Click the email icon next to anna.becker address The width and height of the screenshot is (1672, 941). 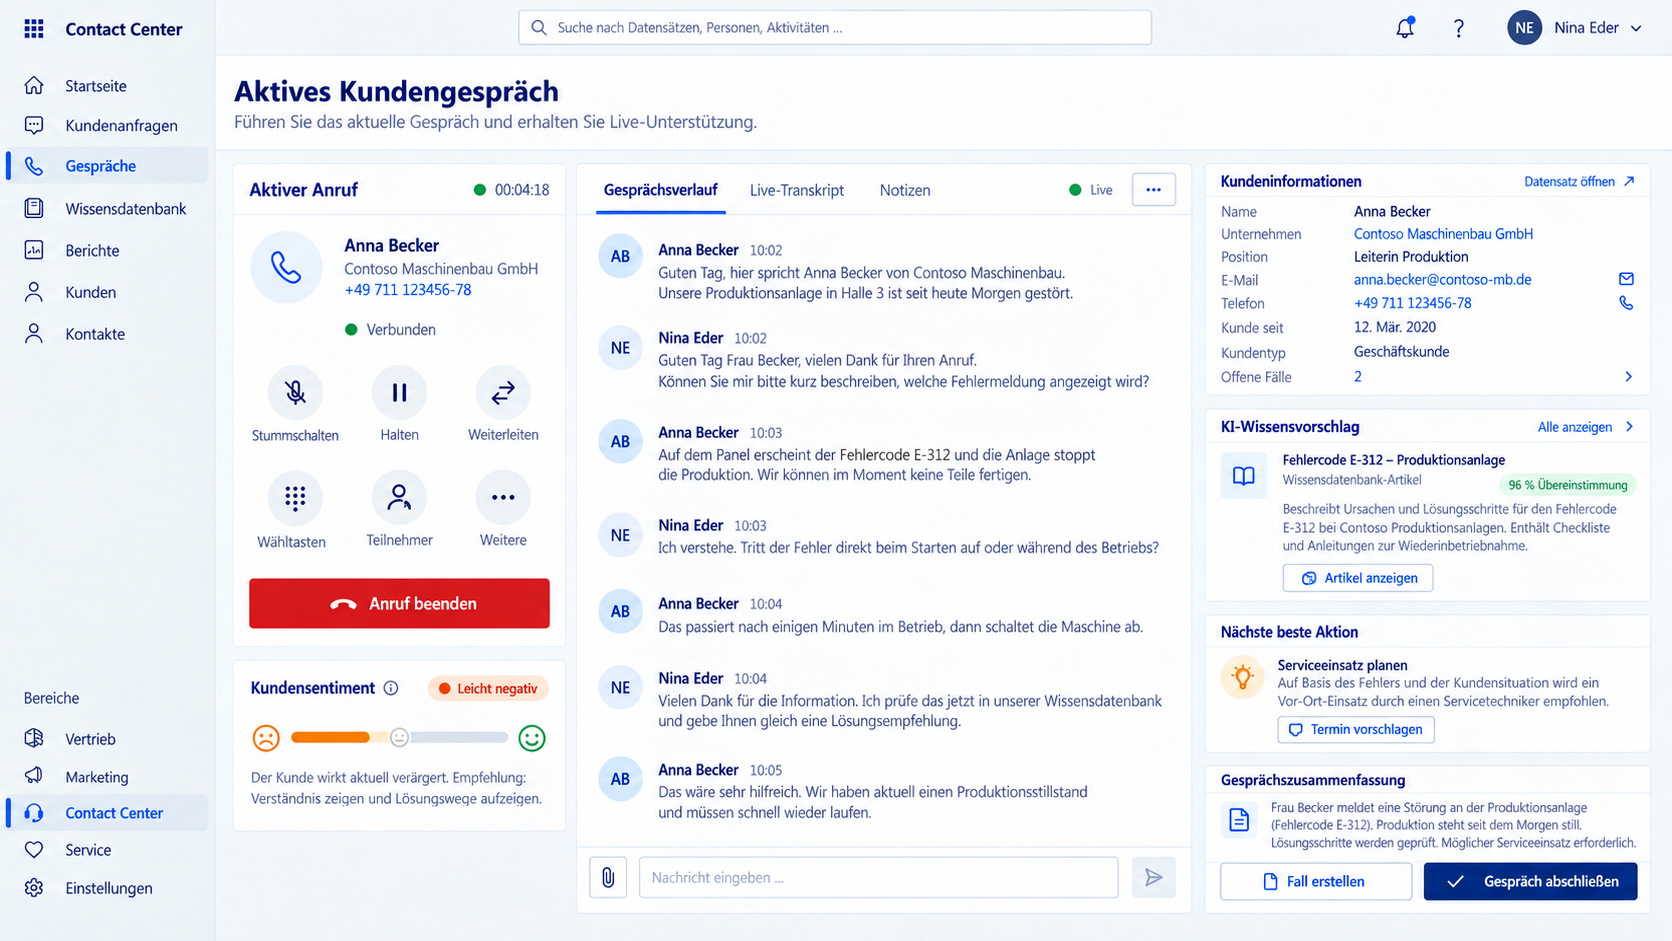pyautogui.click(x=1626, y=279)
